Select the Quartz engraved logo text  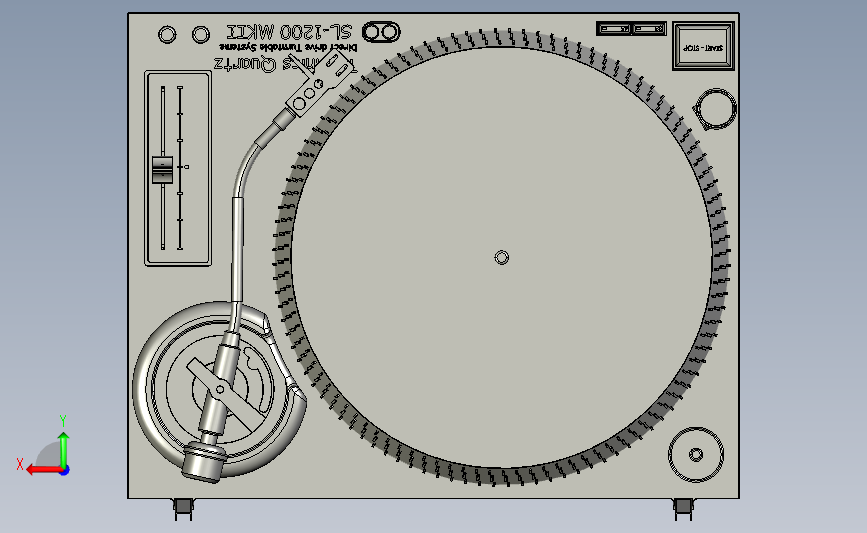[244, 64]
